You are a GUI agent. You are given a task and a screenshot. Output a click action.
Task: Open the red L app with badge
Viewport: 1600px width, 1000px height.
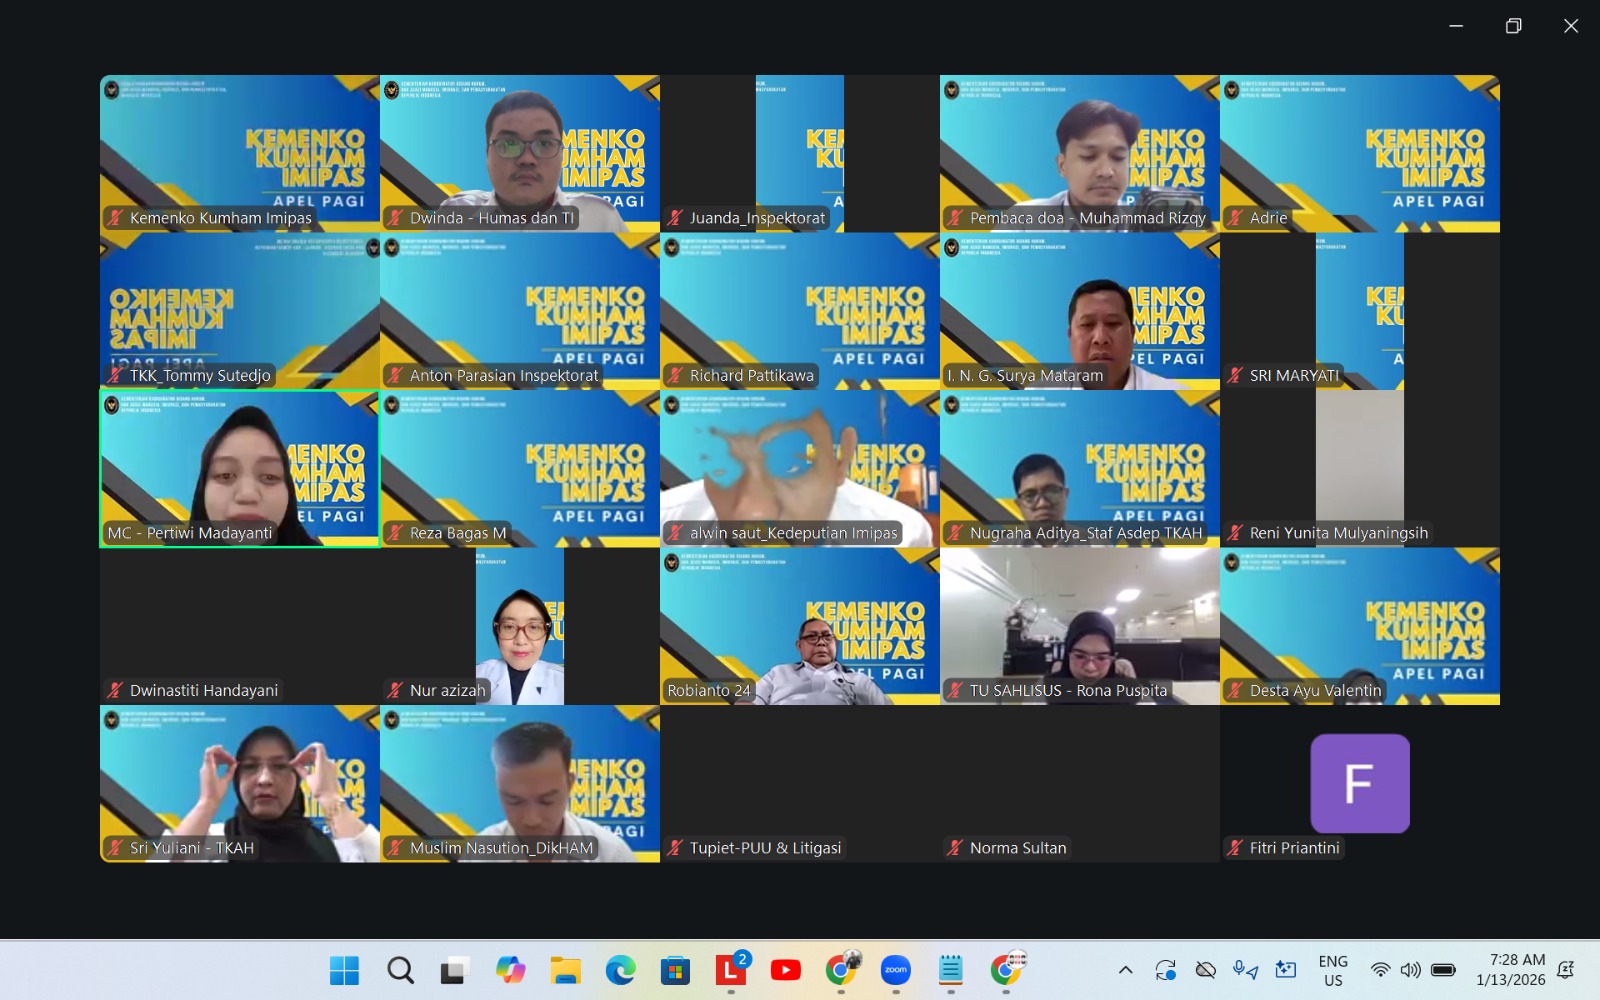[x=730, y=970]
